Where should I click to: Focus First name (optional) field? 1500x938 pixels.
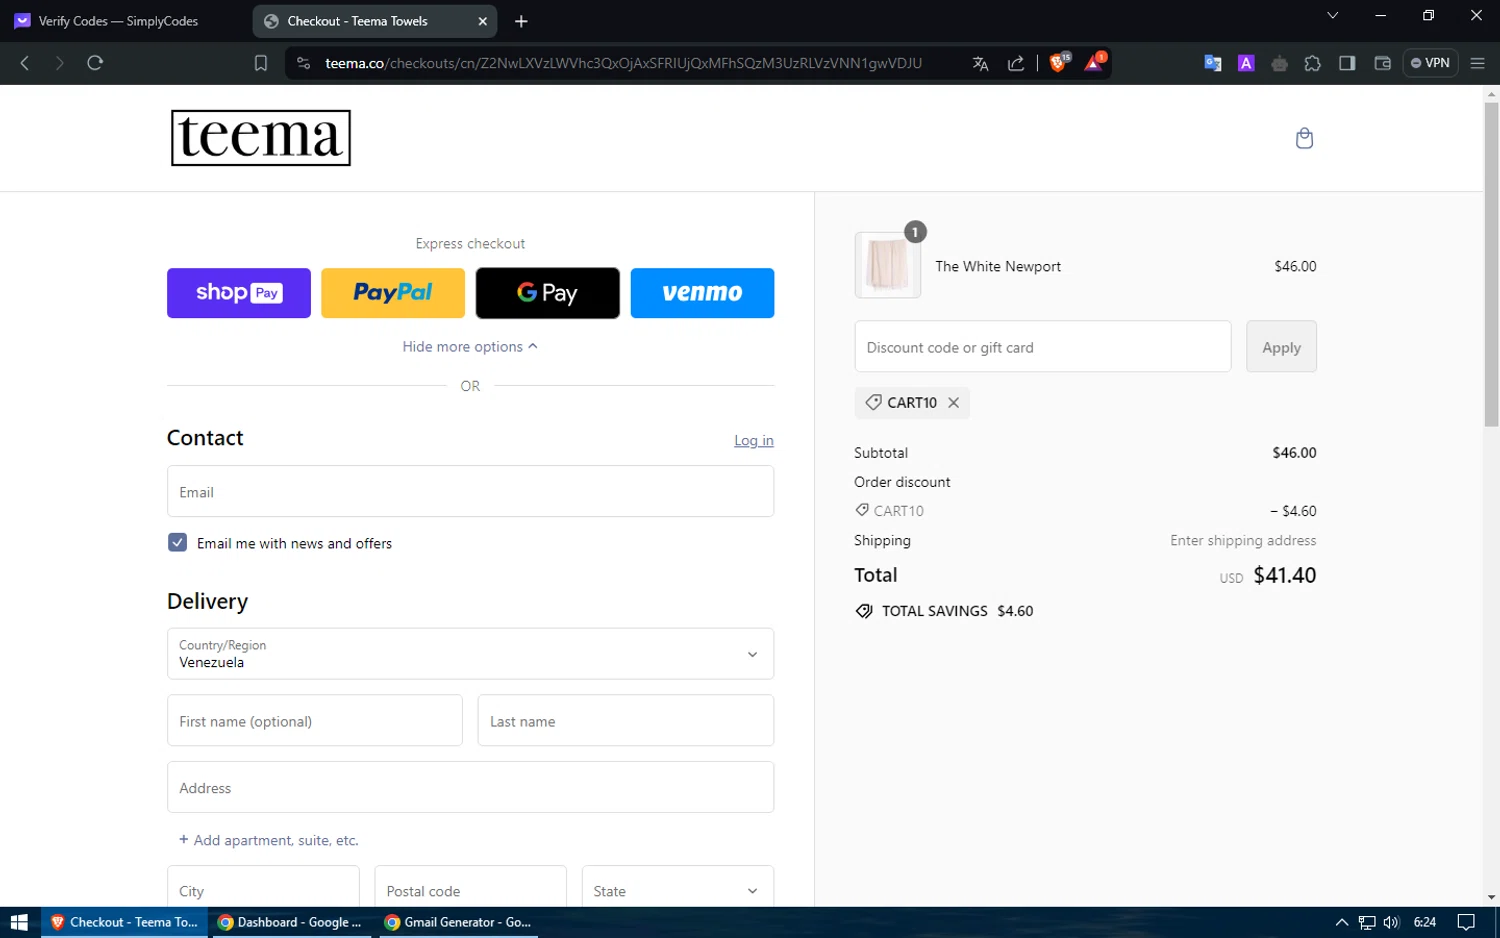click(315, 720)
